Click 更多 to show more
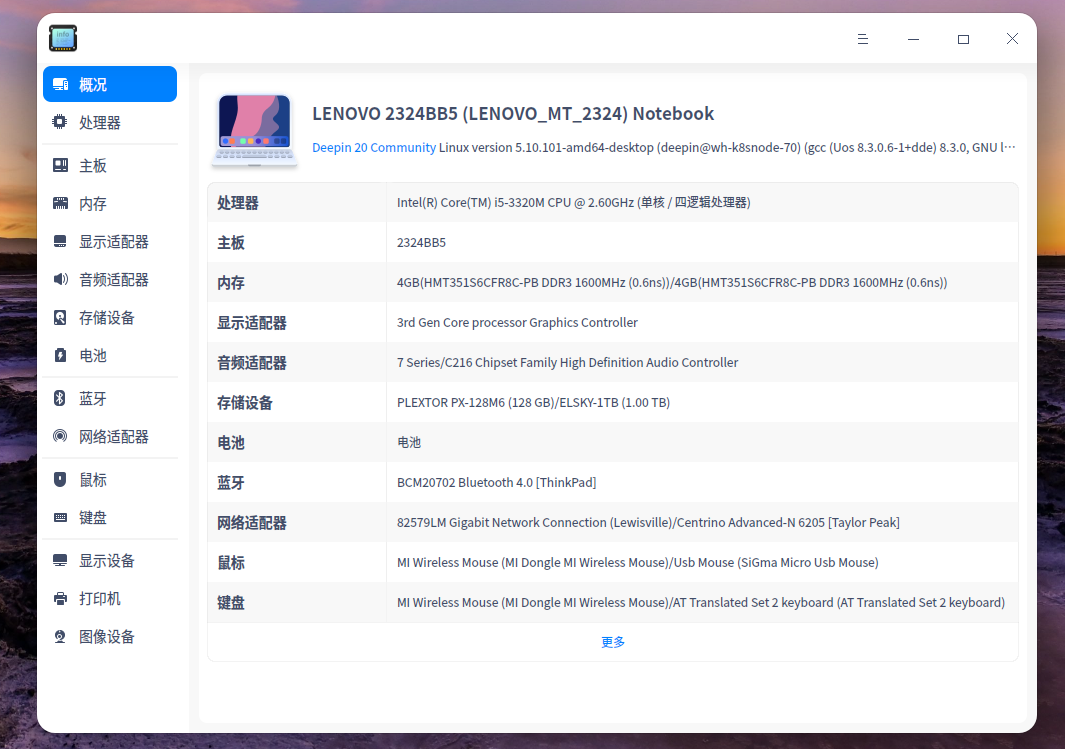 point(613,642)
